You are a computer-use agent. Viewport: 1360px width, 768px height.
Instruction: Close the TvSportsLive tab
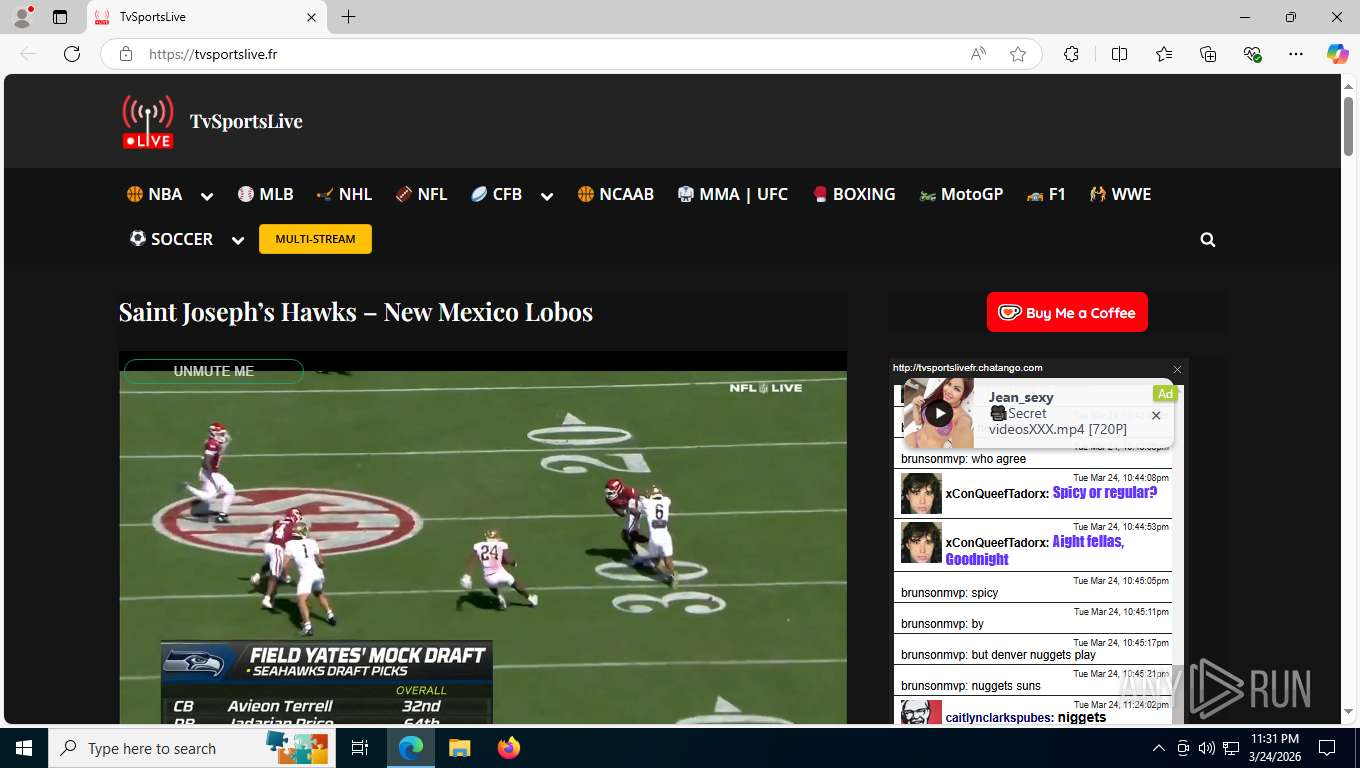[311, 17]
